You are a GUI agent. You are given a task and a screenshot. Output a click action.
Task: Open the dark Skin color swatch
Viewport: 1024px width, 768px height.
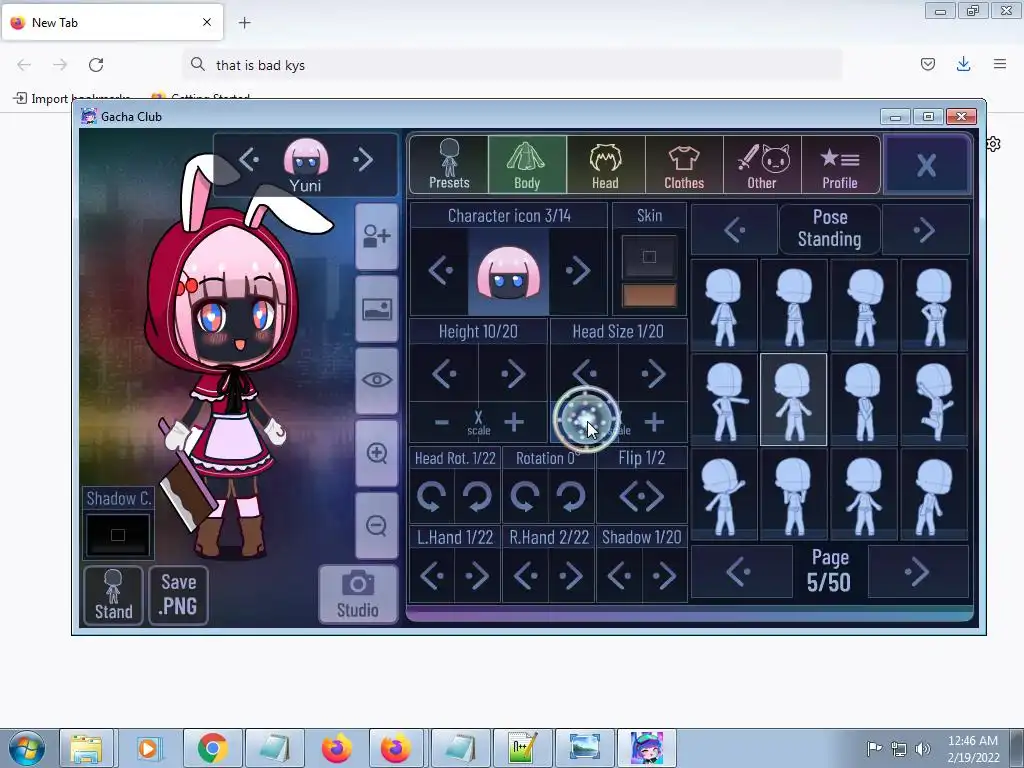[649, 257]
